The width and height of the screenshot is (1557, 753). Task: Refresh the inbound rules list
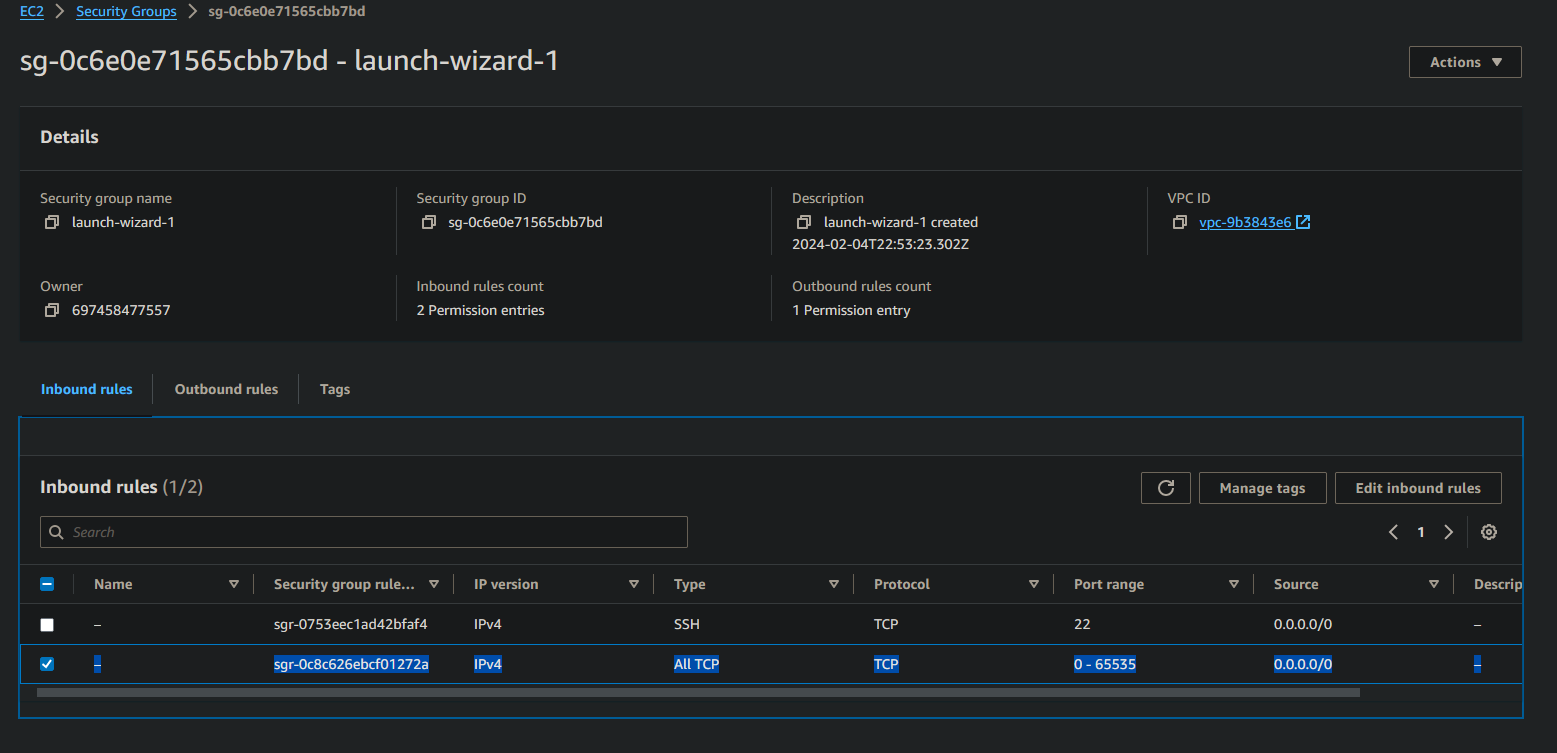tap(1165, 488)
